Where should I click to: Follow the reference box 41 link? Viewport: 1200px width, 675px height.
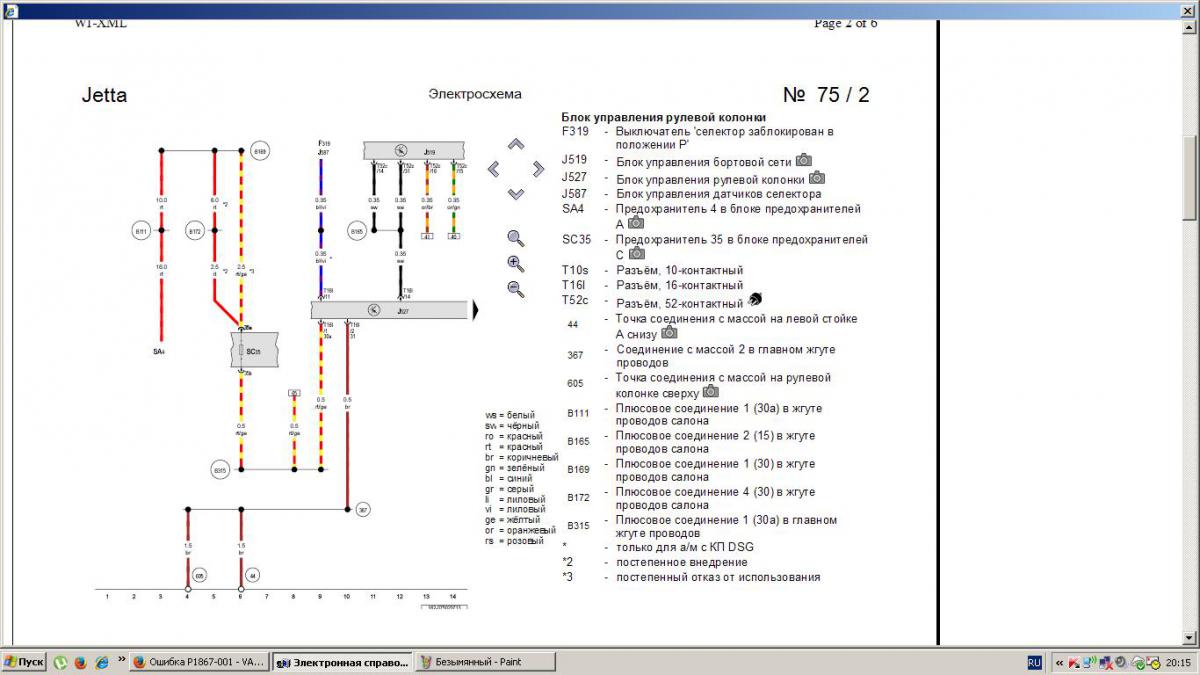[427, 236]
